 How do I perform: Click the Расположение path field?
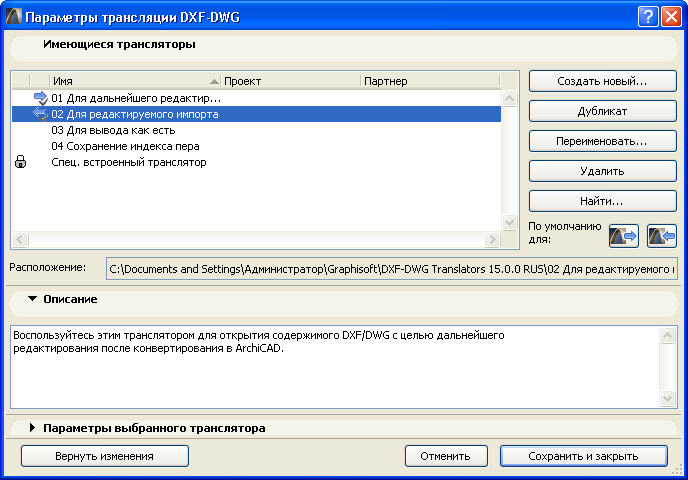click(392, 268)
